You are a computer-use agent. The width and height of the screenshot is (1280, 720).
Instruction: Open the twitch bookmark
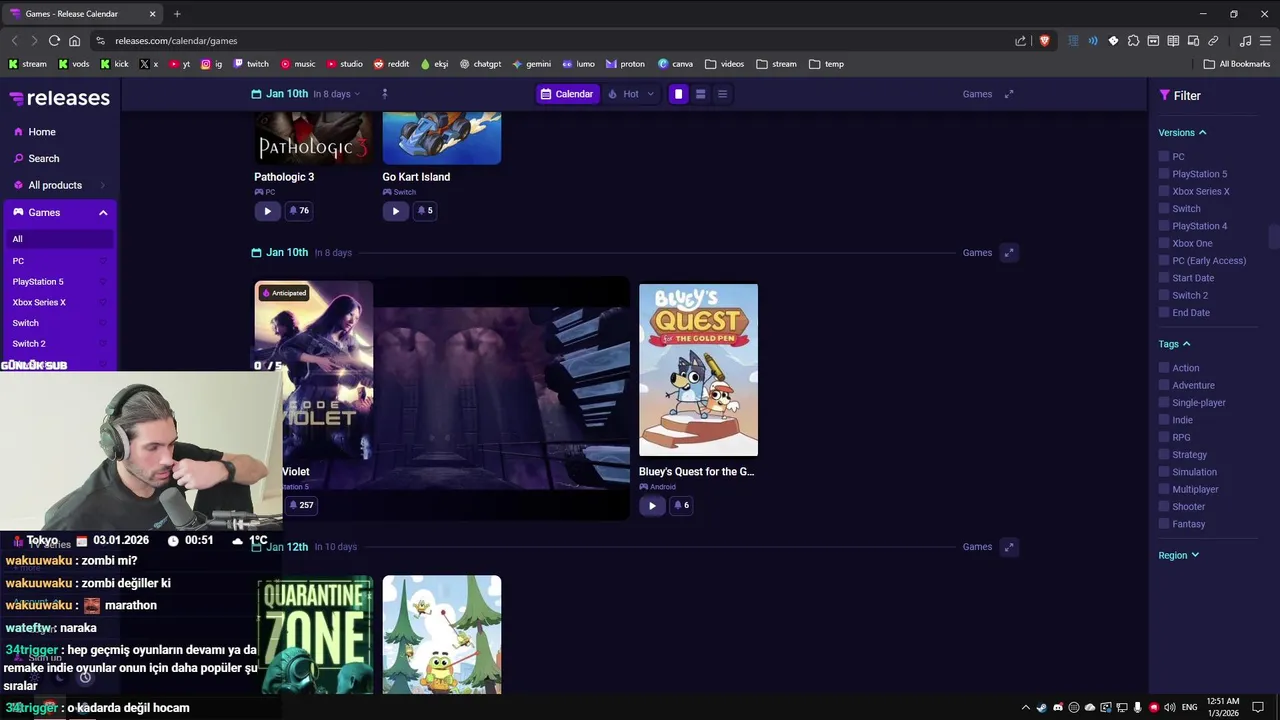(x=251, y=64)
